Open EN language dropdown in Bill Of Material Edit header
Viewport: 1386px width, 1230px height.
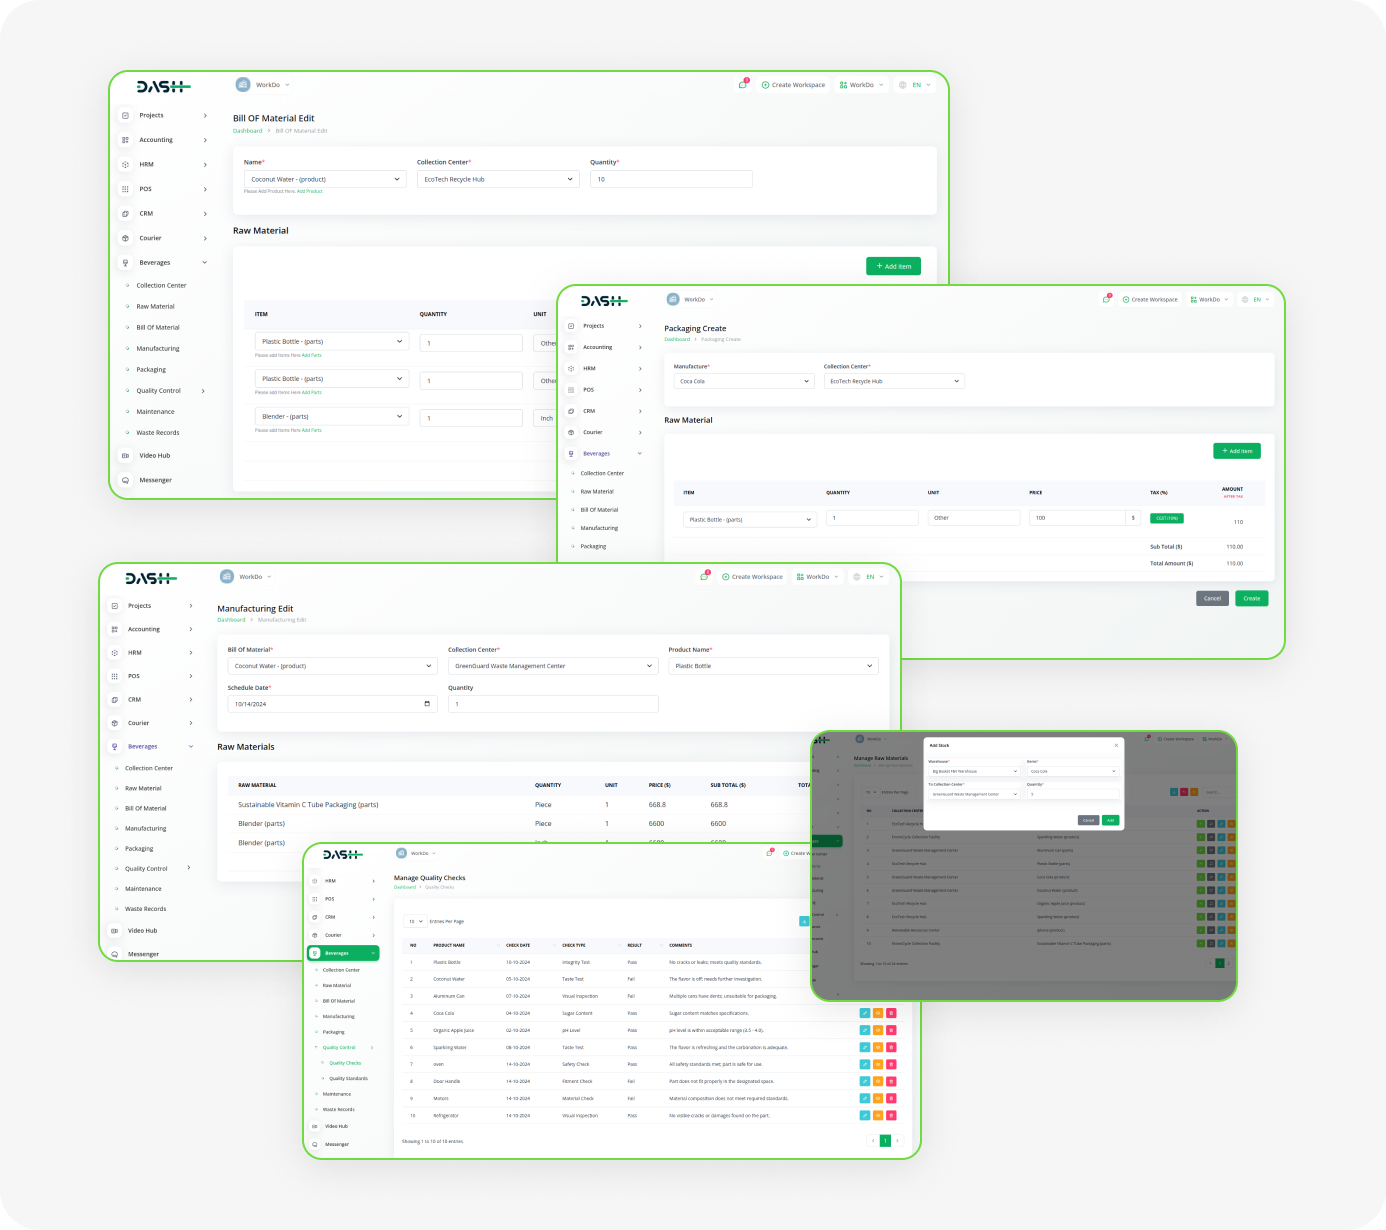[915, 85]
